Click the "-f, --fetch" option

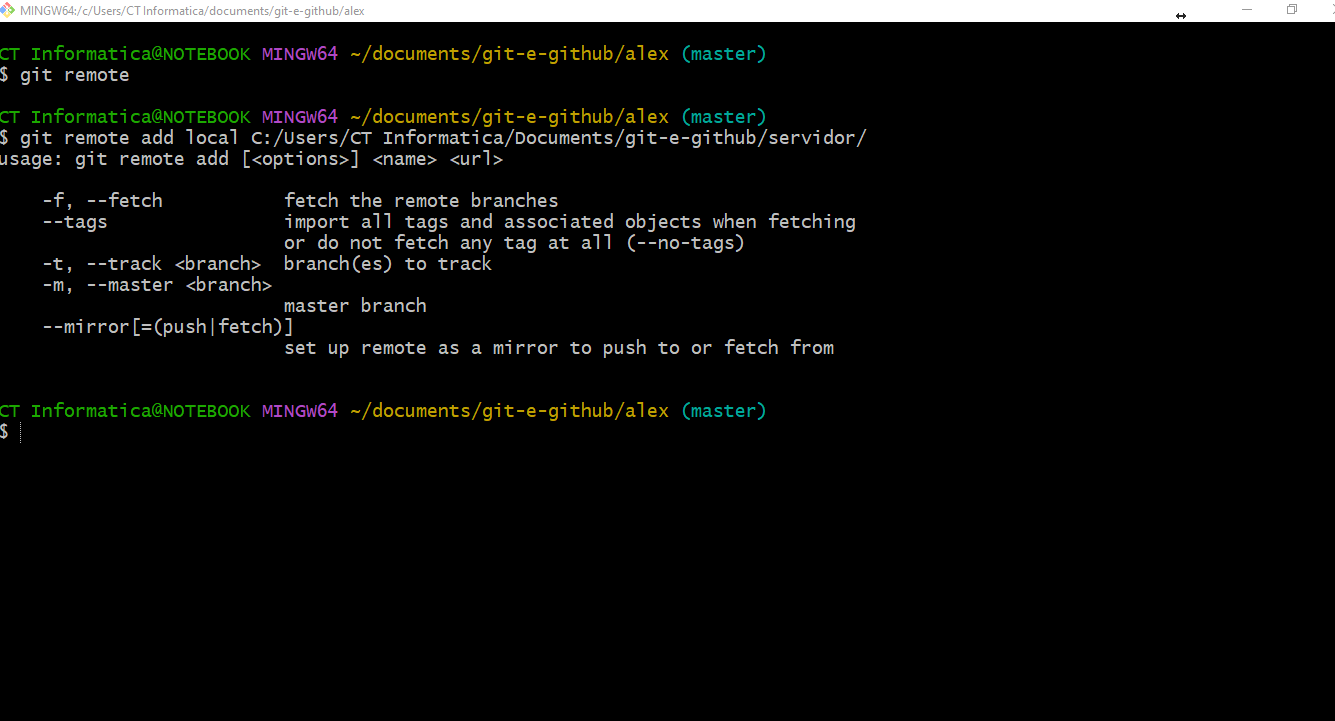tap(102, 201)
